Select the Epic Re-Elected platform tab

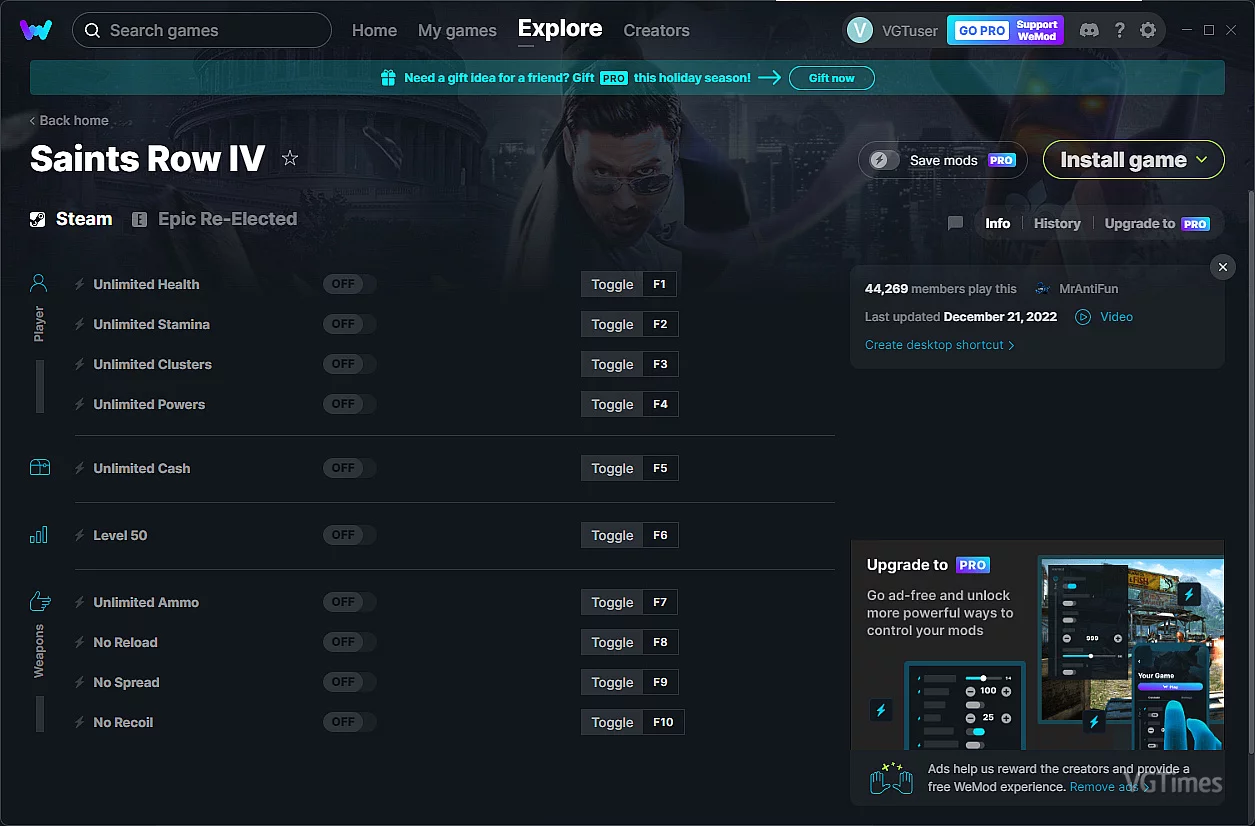point(215,219)
